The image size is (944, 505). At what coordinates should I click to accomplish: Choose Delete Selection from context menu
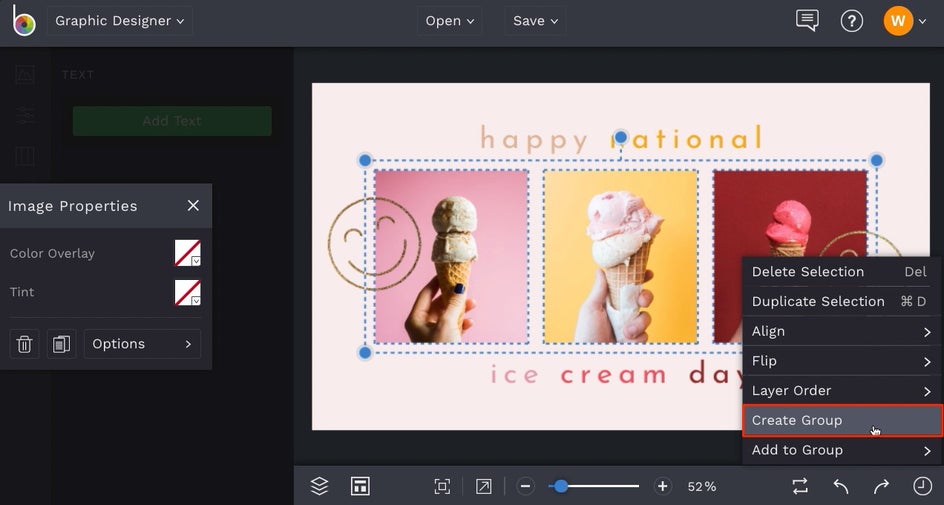[841, 271]
